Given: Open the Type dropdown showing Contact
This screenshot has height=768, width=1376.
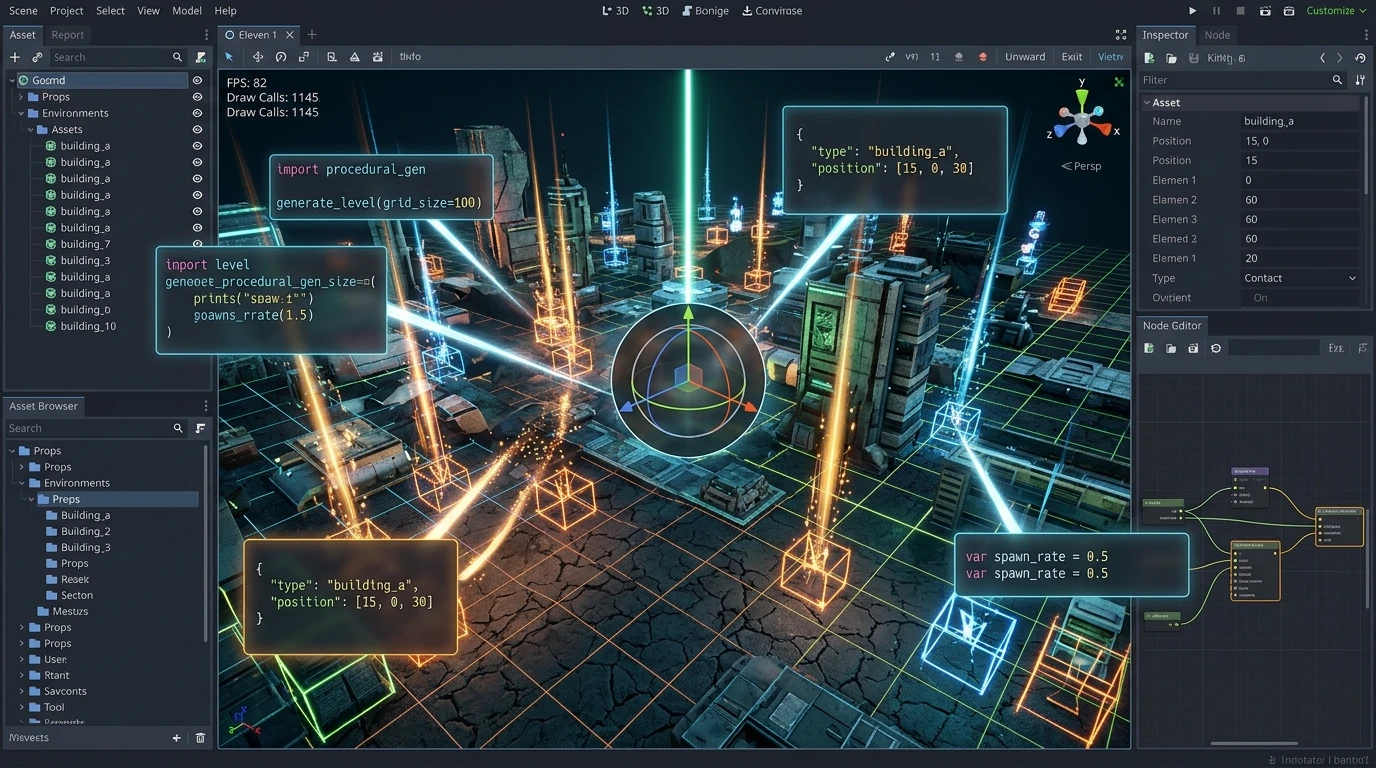Looking at the screenshot, I should pyautogui.click(x=1299, y=278).
